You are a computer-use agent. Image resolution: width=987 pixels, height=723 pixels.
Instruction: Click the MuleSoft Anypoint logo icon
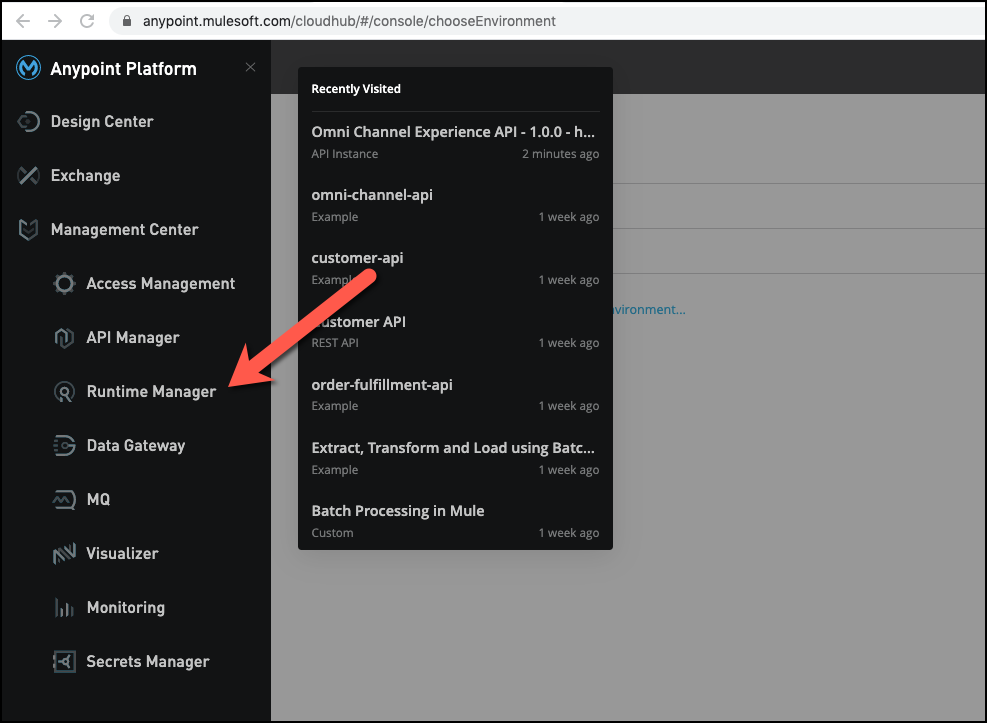point(28,68)
